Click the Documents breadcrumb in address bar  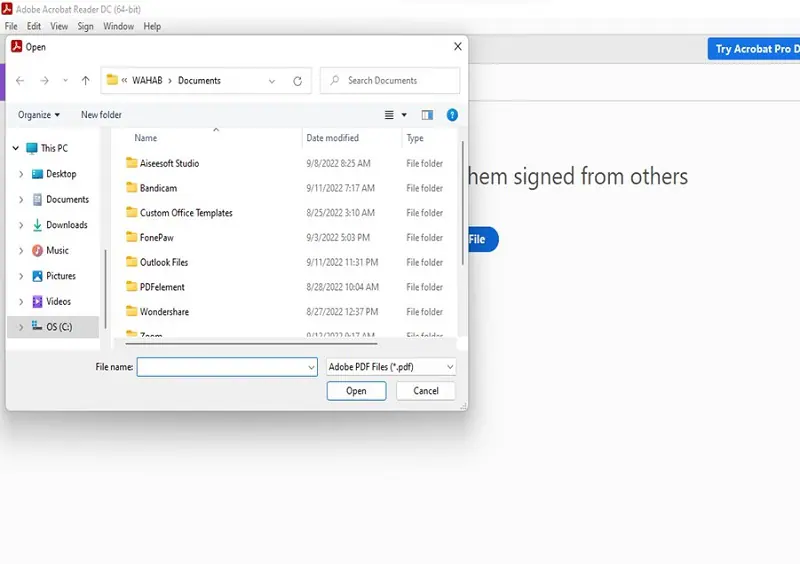(x=199, y=81)
